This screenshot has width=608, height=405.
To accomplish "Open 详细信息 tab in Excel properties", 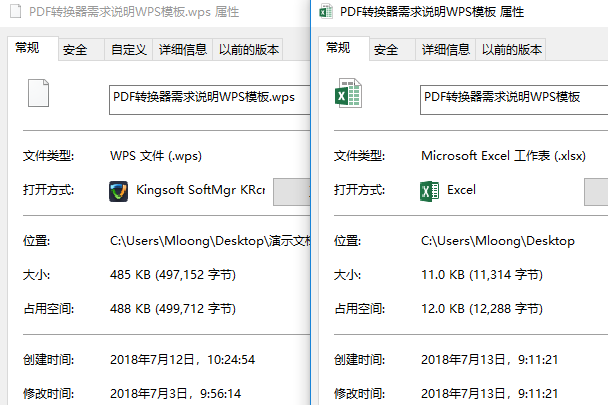I will pyautogui.click(x=446, y=50).
